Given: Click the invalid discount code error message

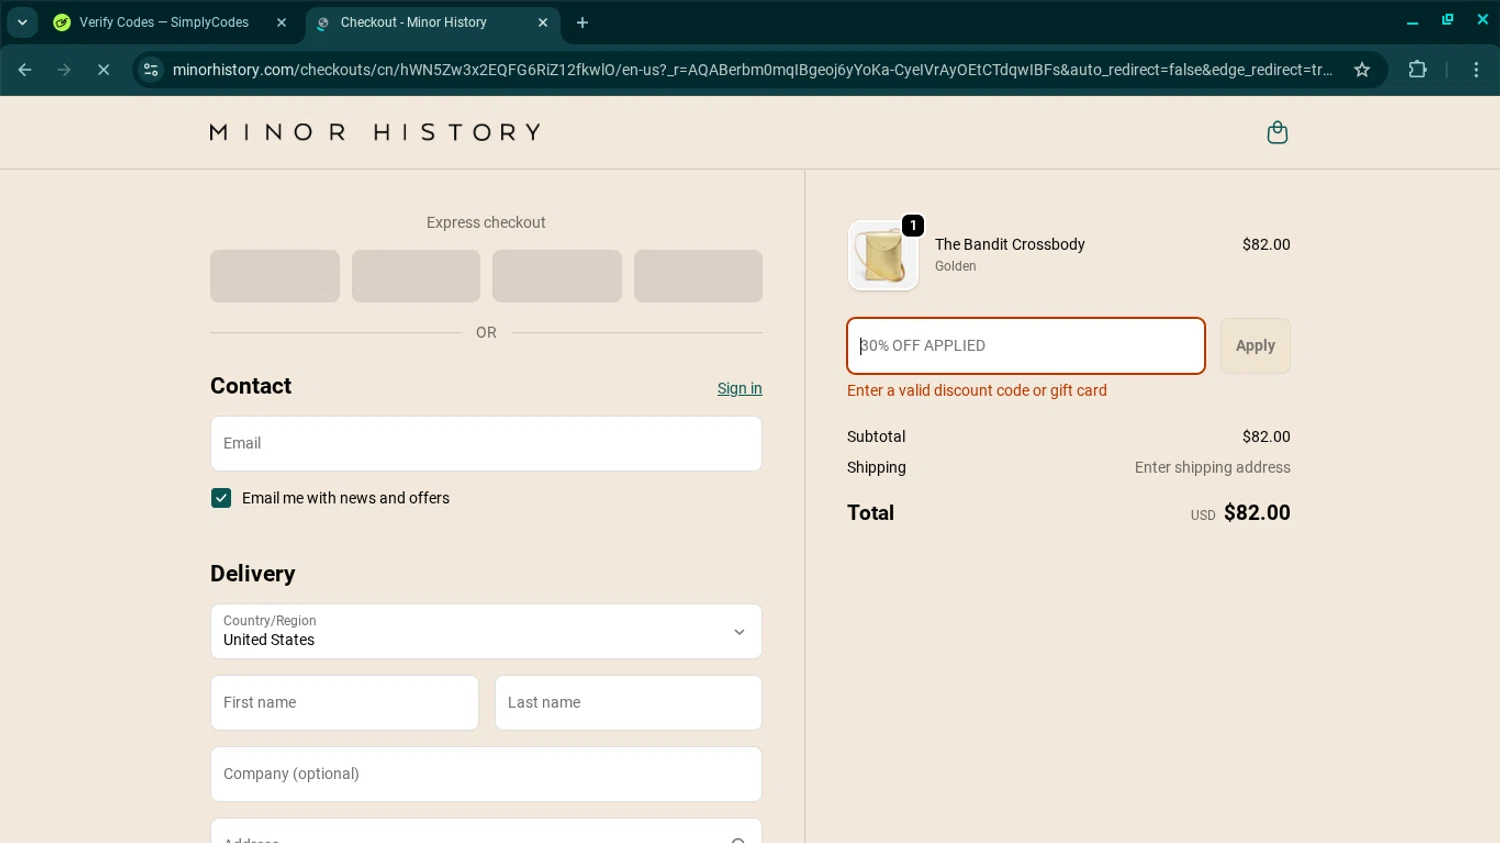Looking at the screenshot, I should pos(977,391).
